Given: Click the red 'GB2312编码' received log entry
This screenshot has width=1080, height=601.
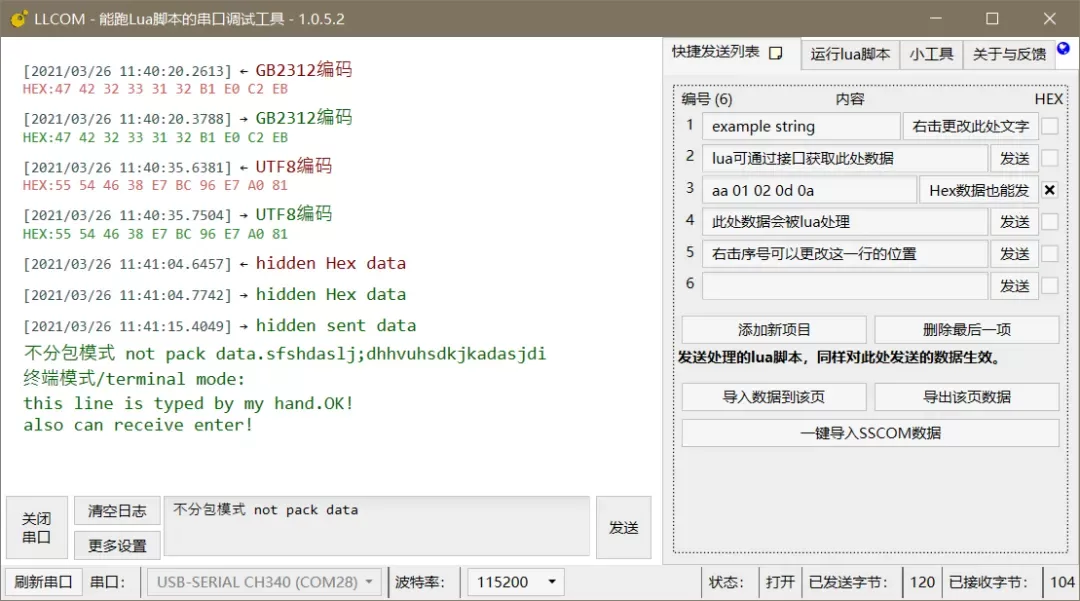Looking at the screenshot, I should tap(304, 70).
